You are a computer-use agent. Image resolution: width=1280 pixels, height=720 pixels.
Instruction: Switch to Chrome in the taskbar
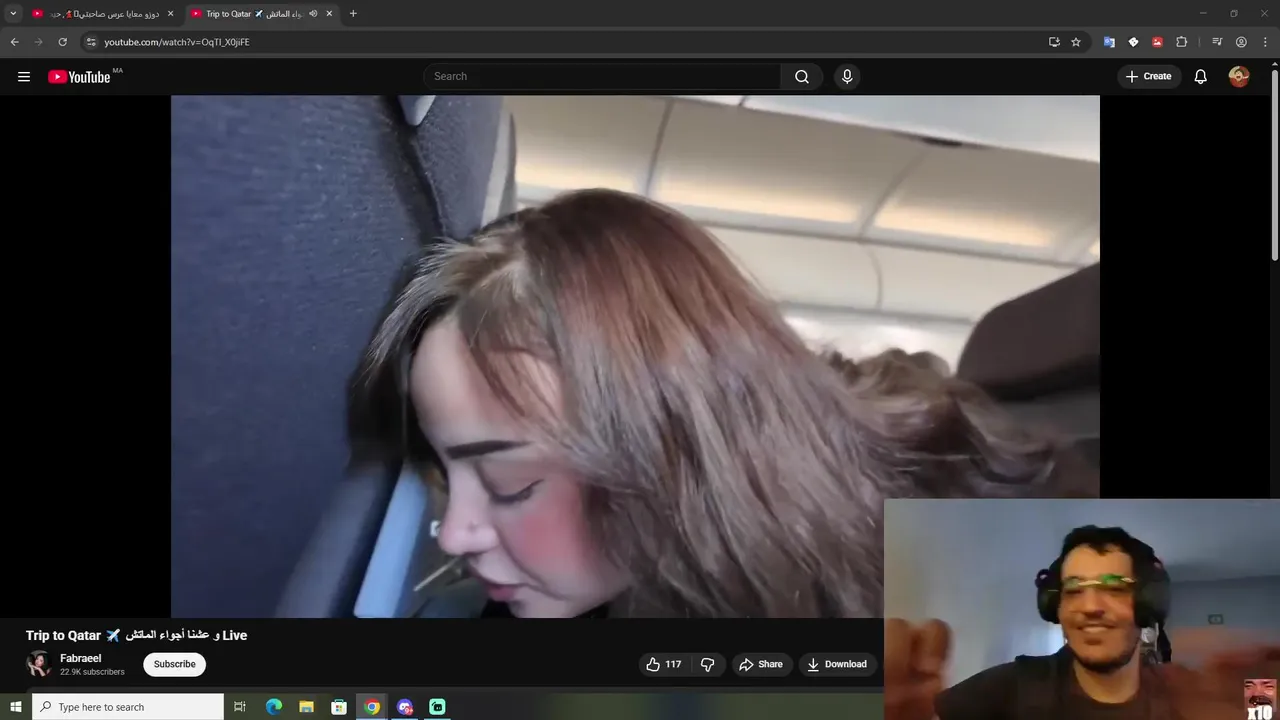click(372, 707)
